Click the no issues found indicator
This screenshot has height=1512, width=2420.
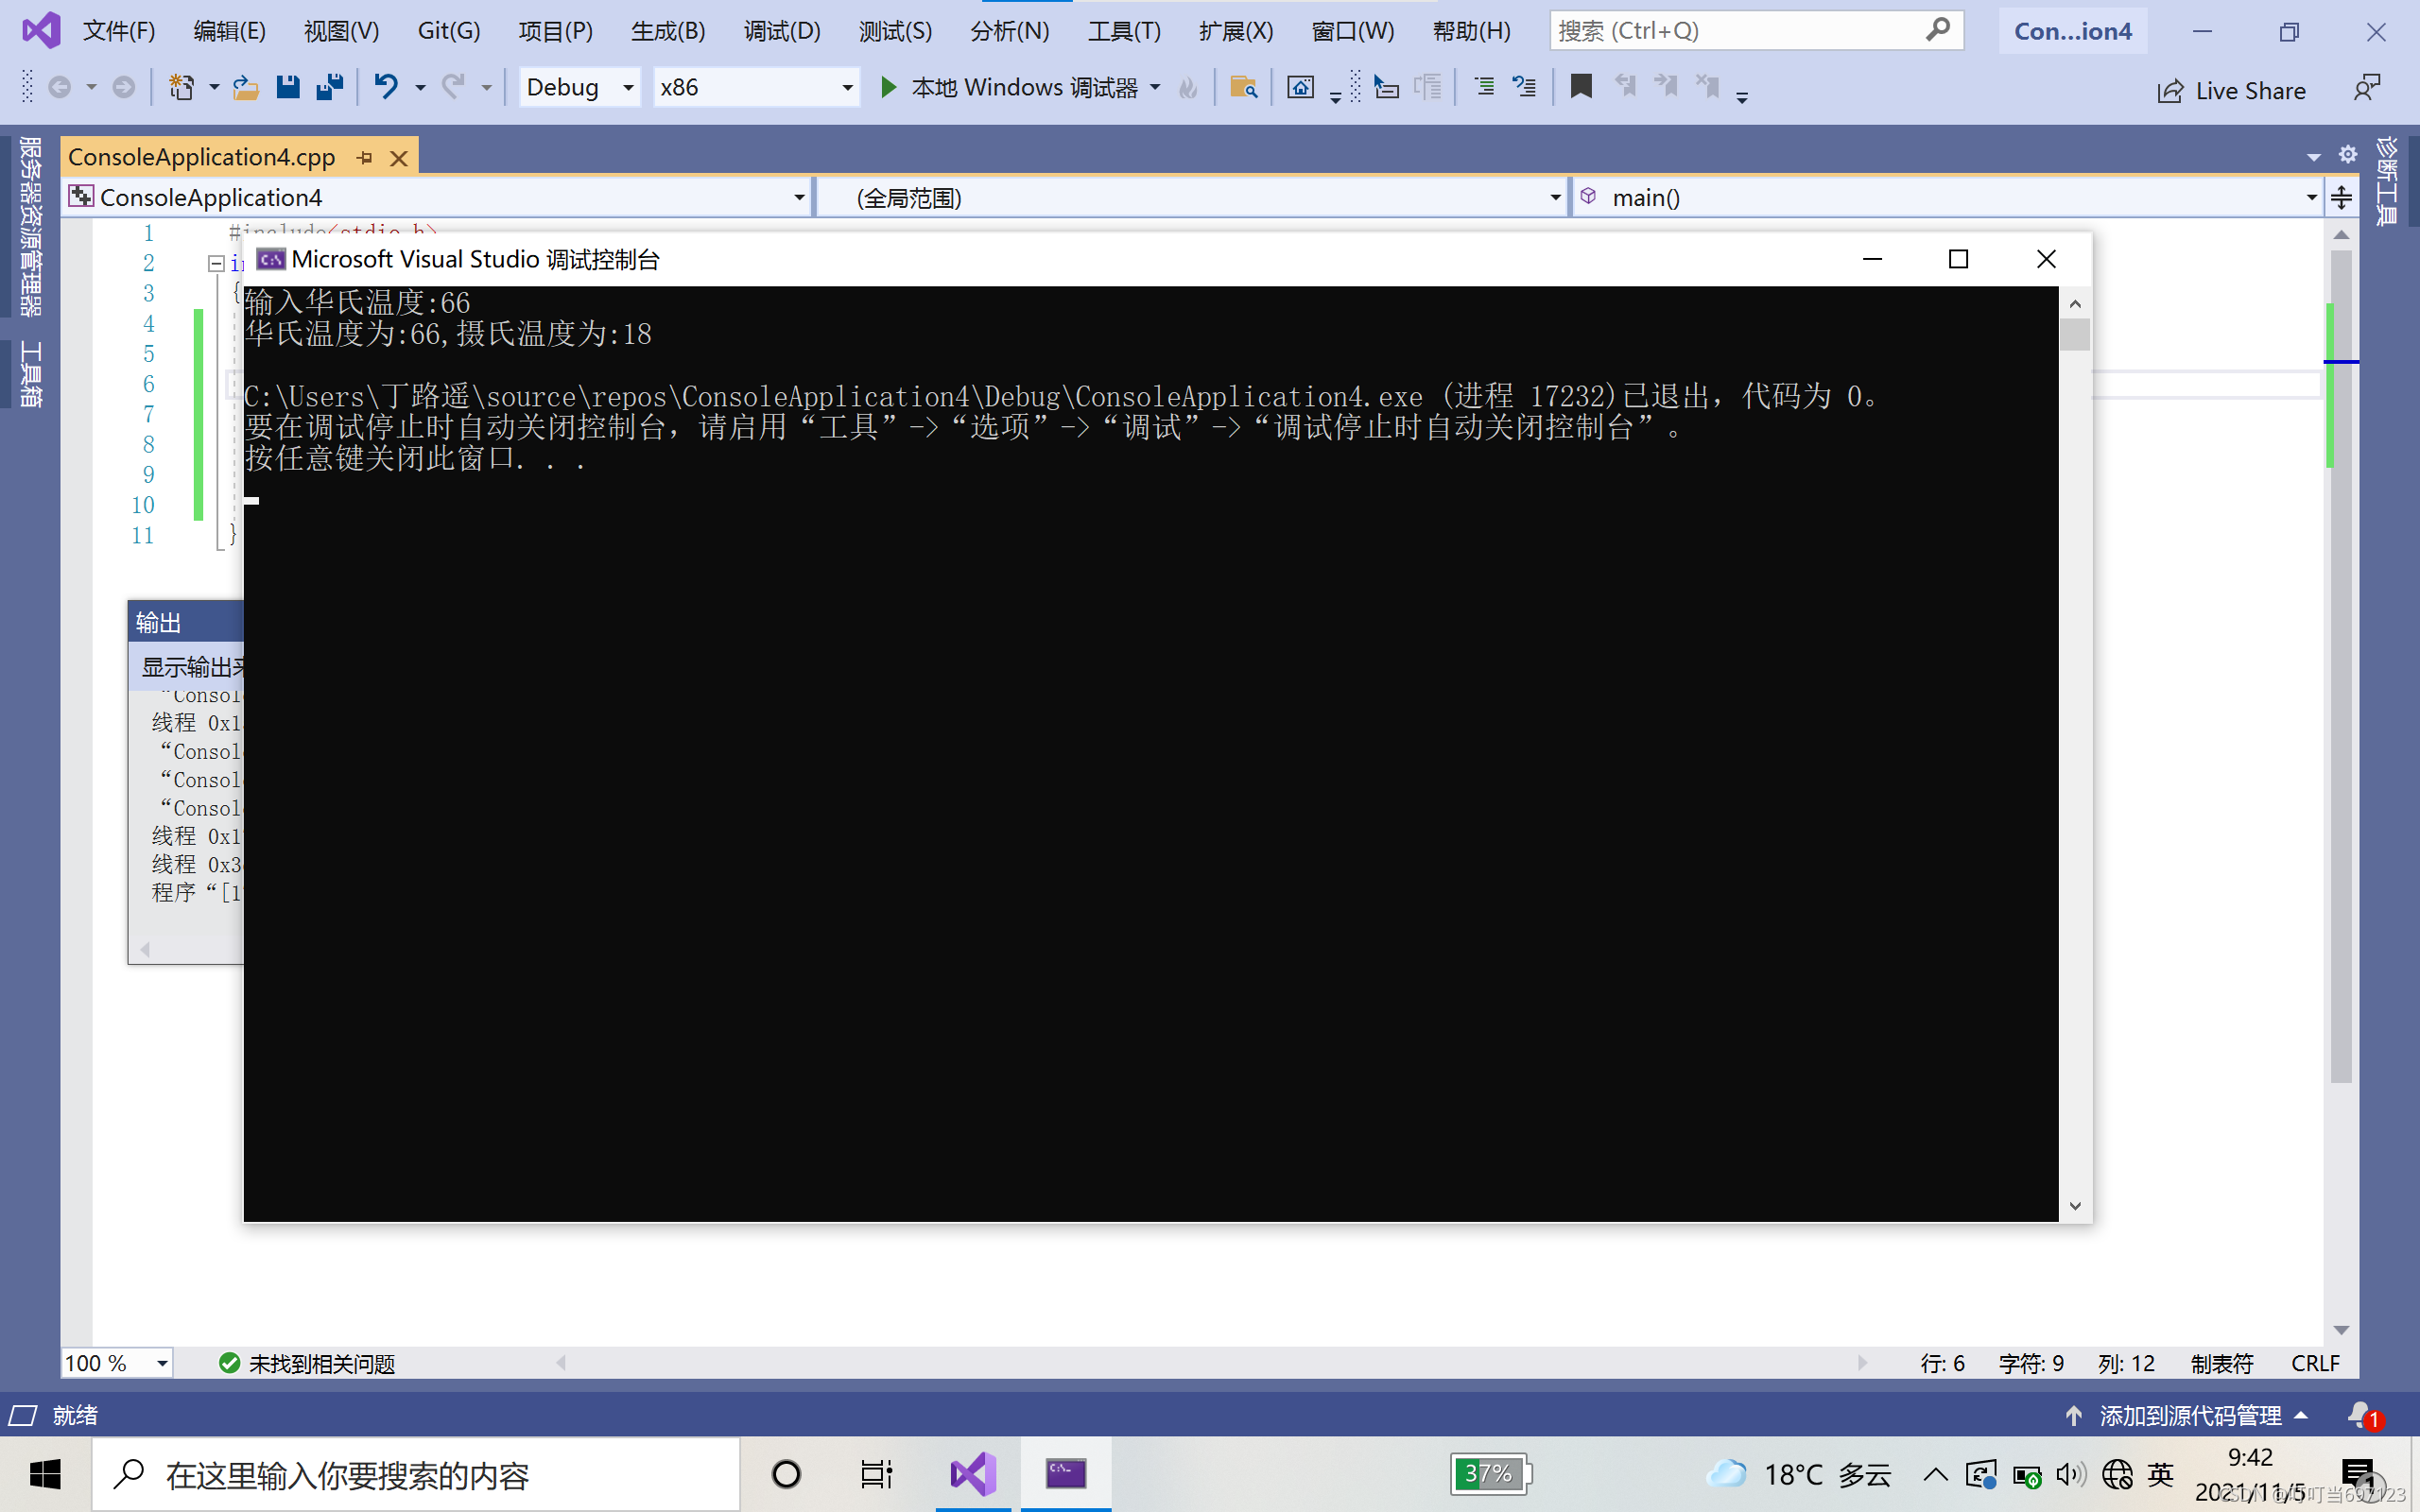pos(307,1363)
